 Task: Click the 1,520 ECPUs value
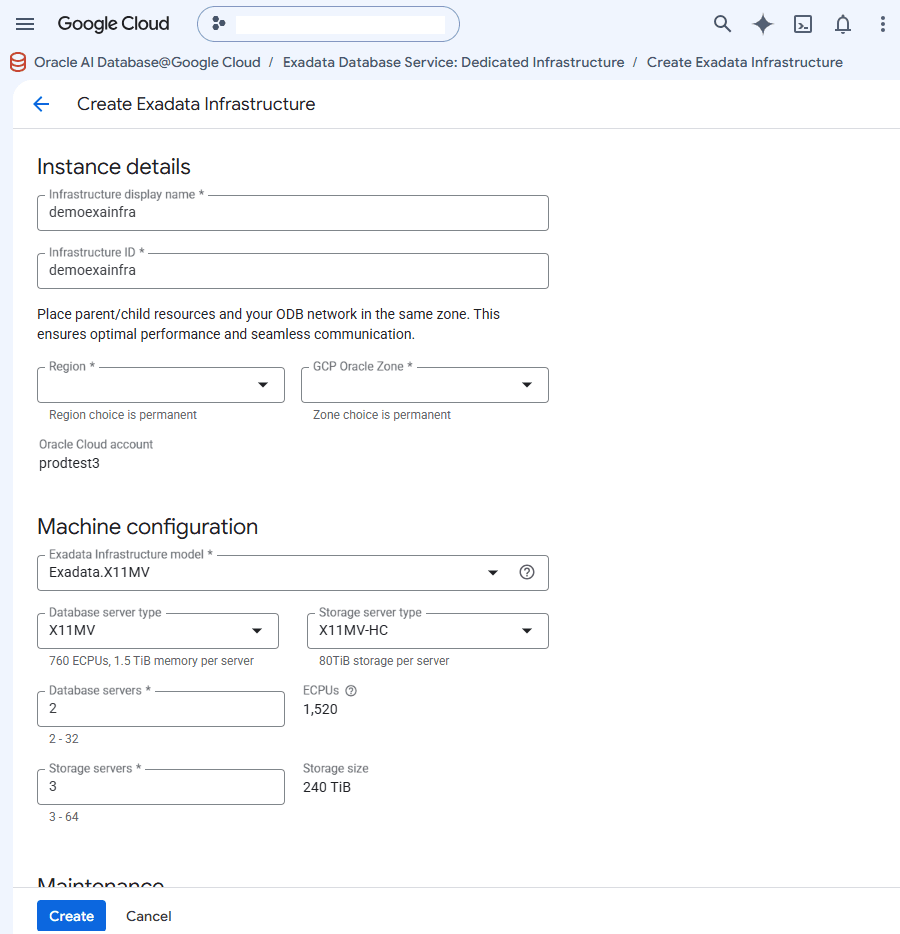pyautogui.click(x=320, y=709)
